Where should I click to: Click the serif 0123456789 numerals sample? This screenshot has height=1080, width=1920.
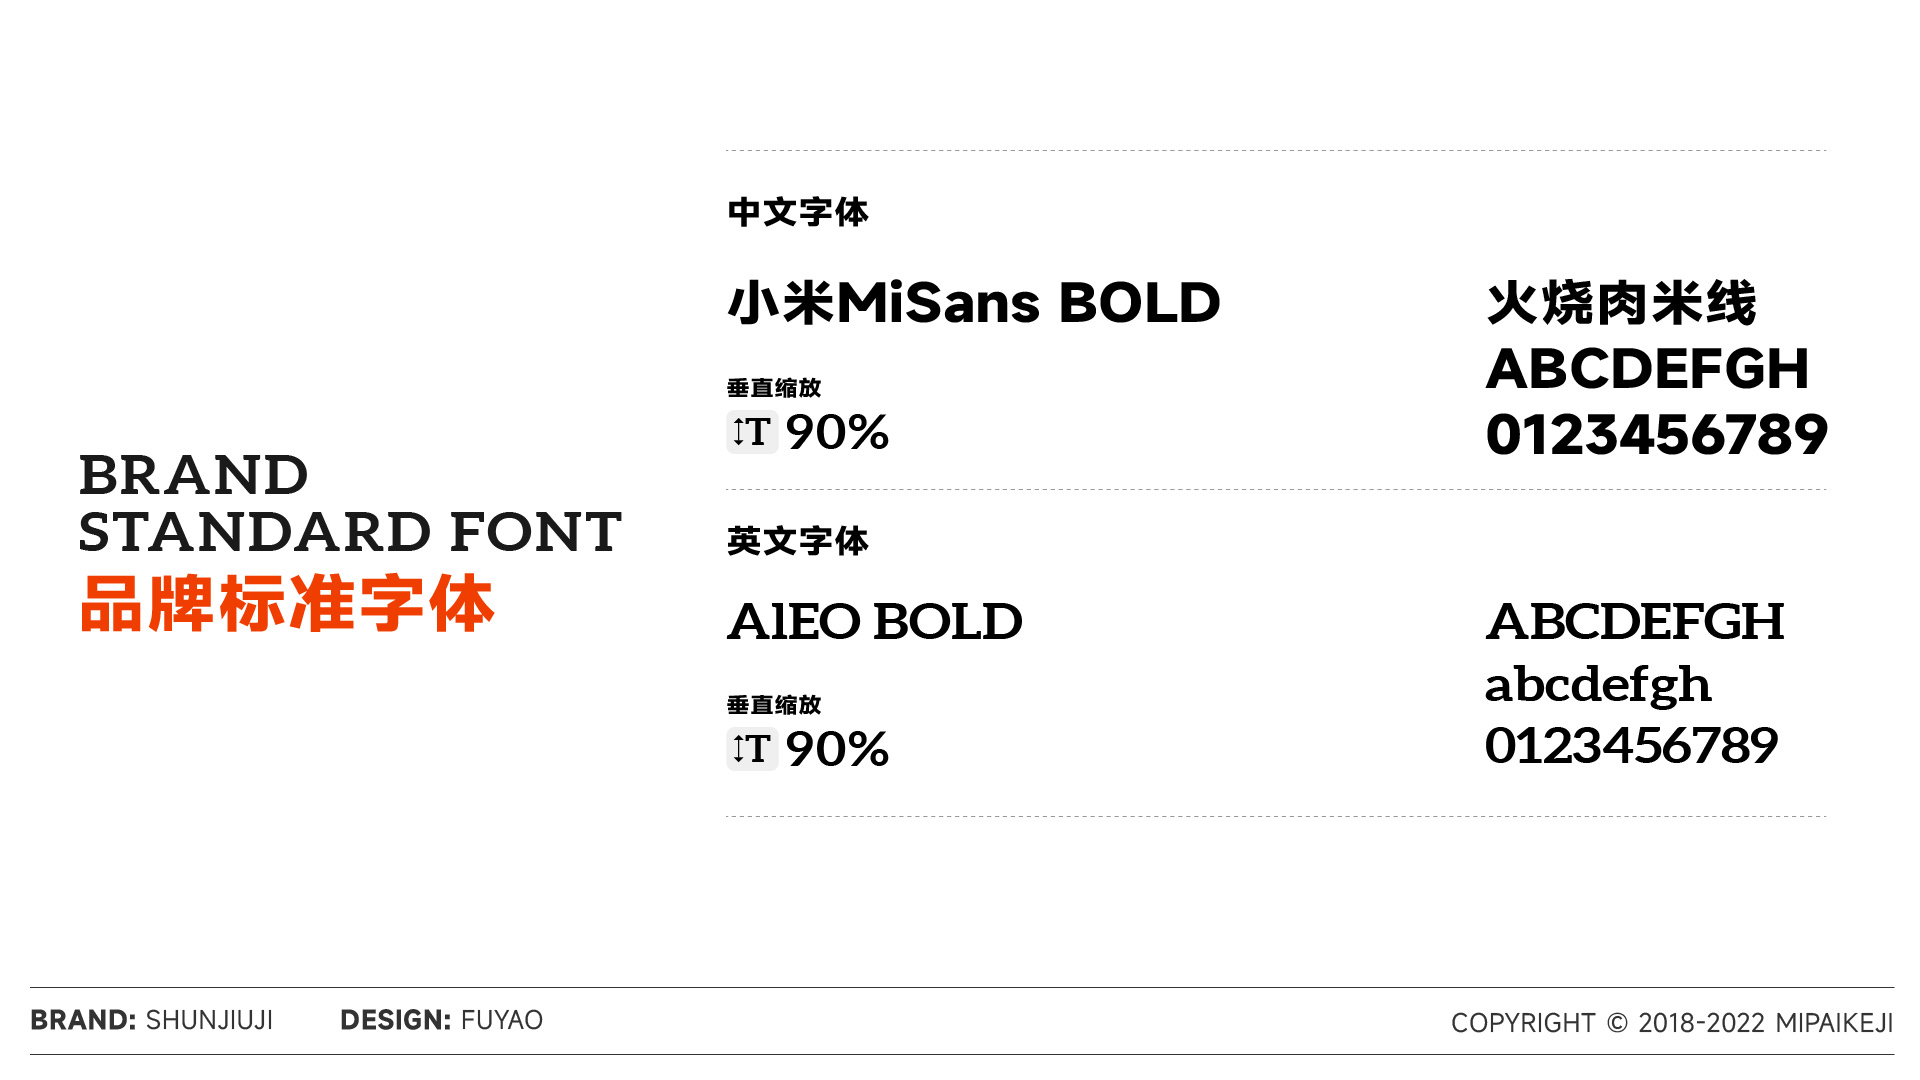[x=1632, y=746]
